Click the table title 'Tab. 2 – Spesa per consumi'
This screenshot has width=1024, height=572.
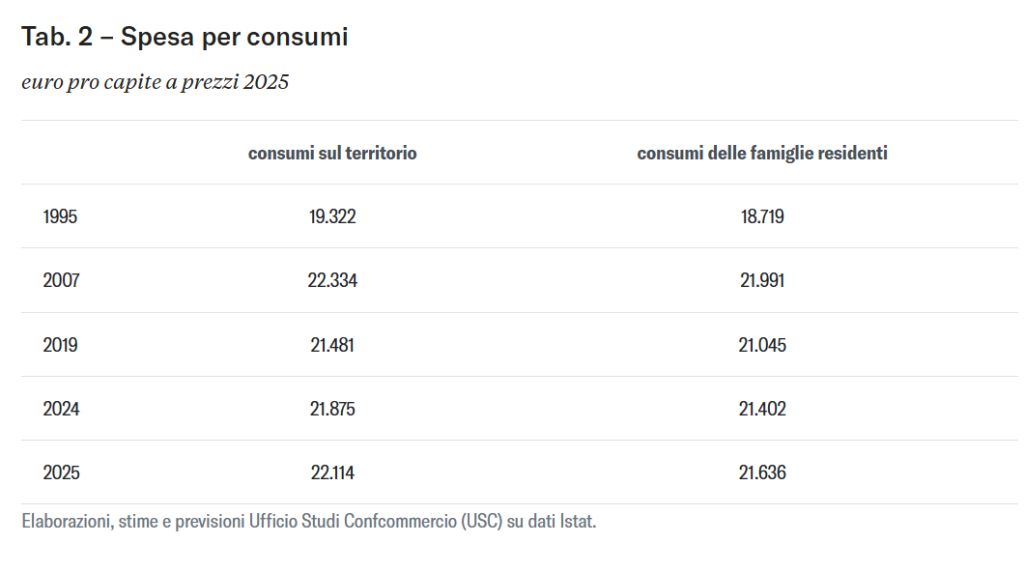tap(185, 38)
